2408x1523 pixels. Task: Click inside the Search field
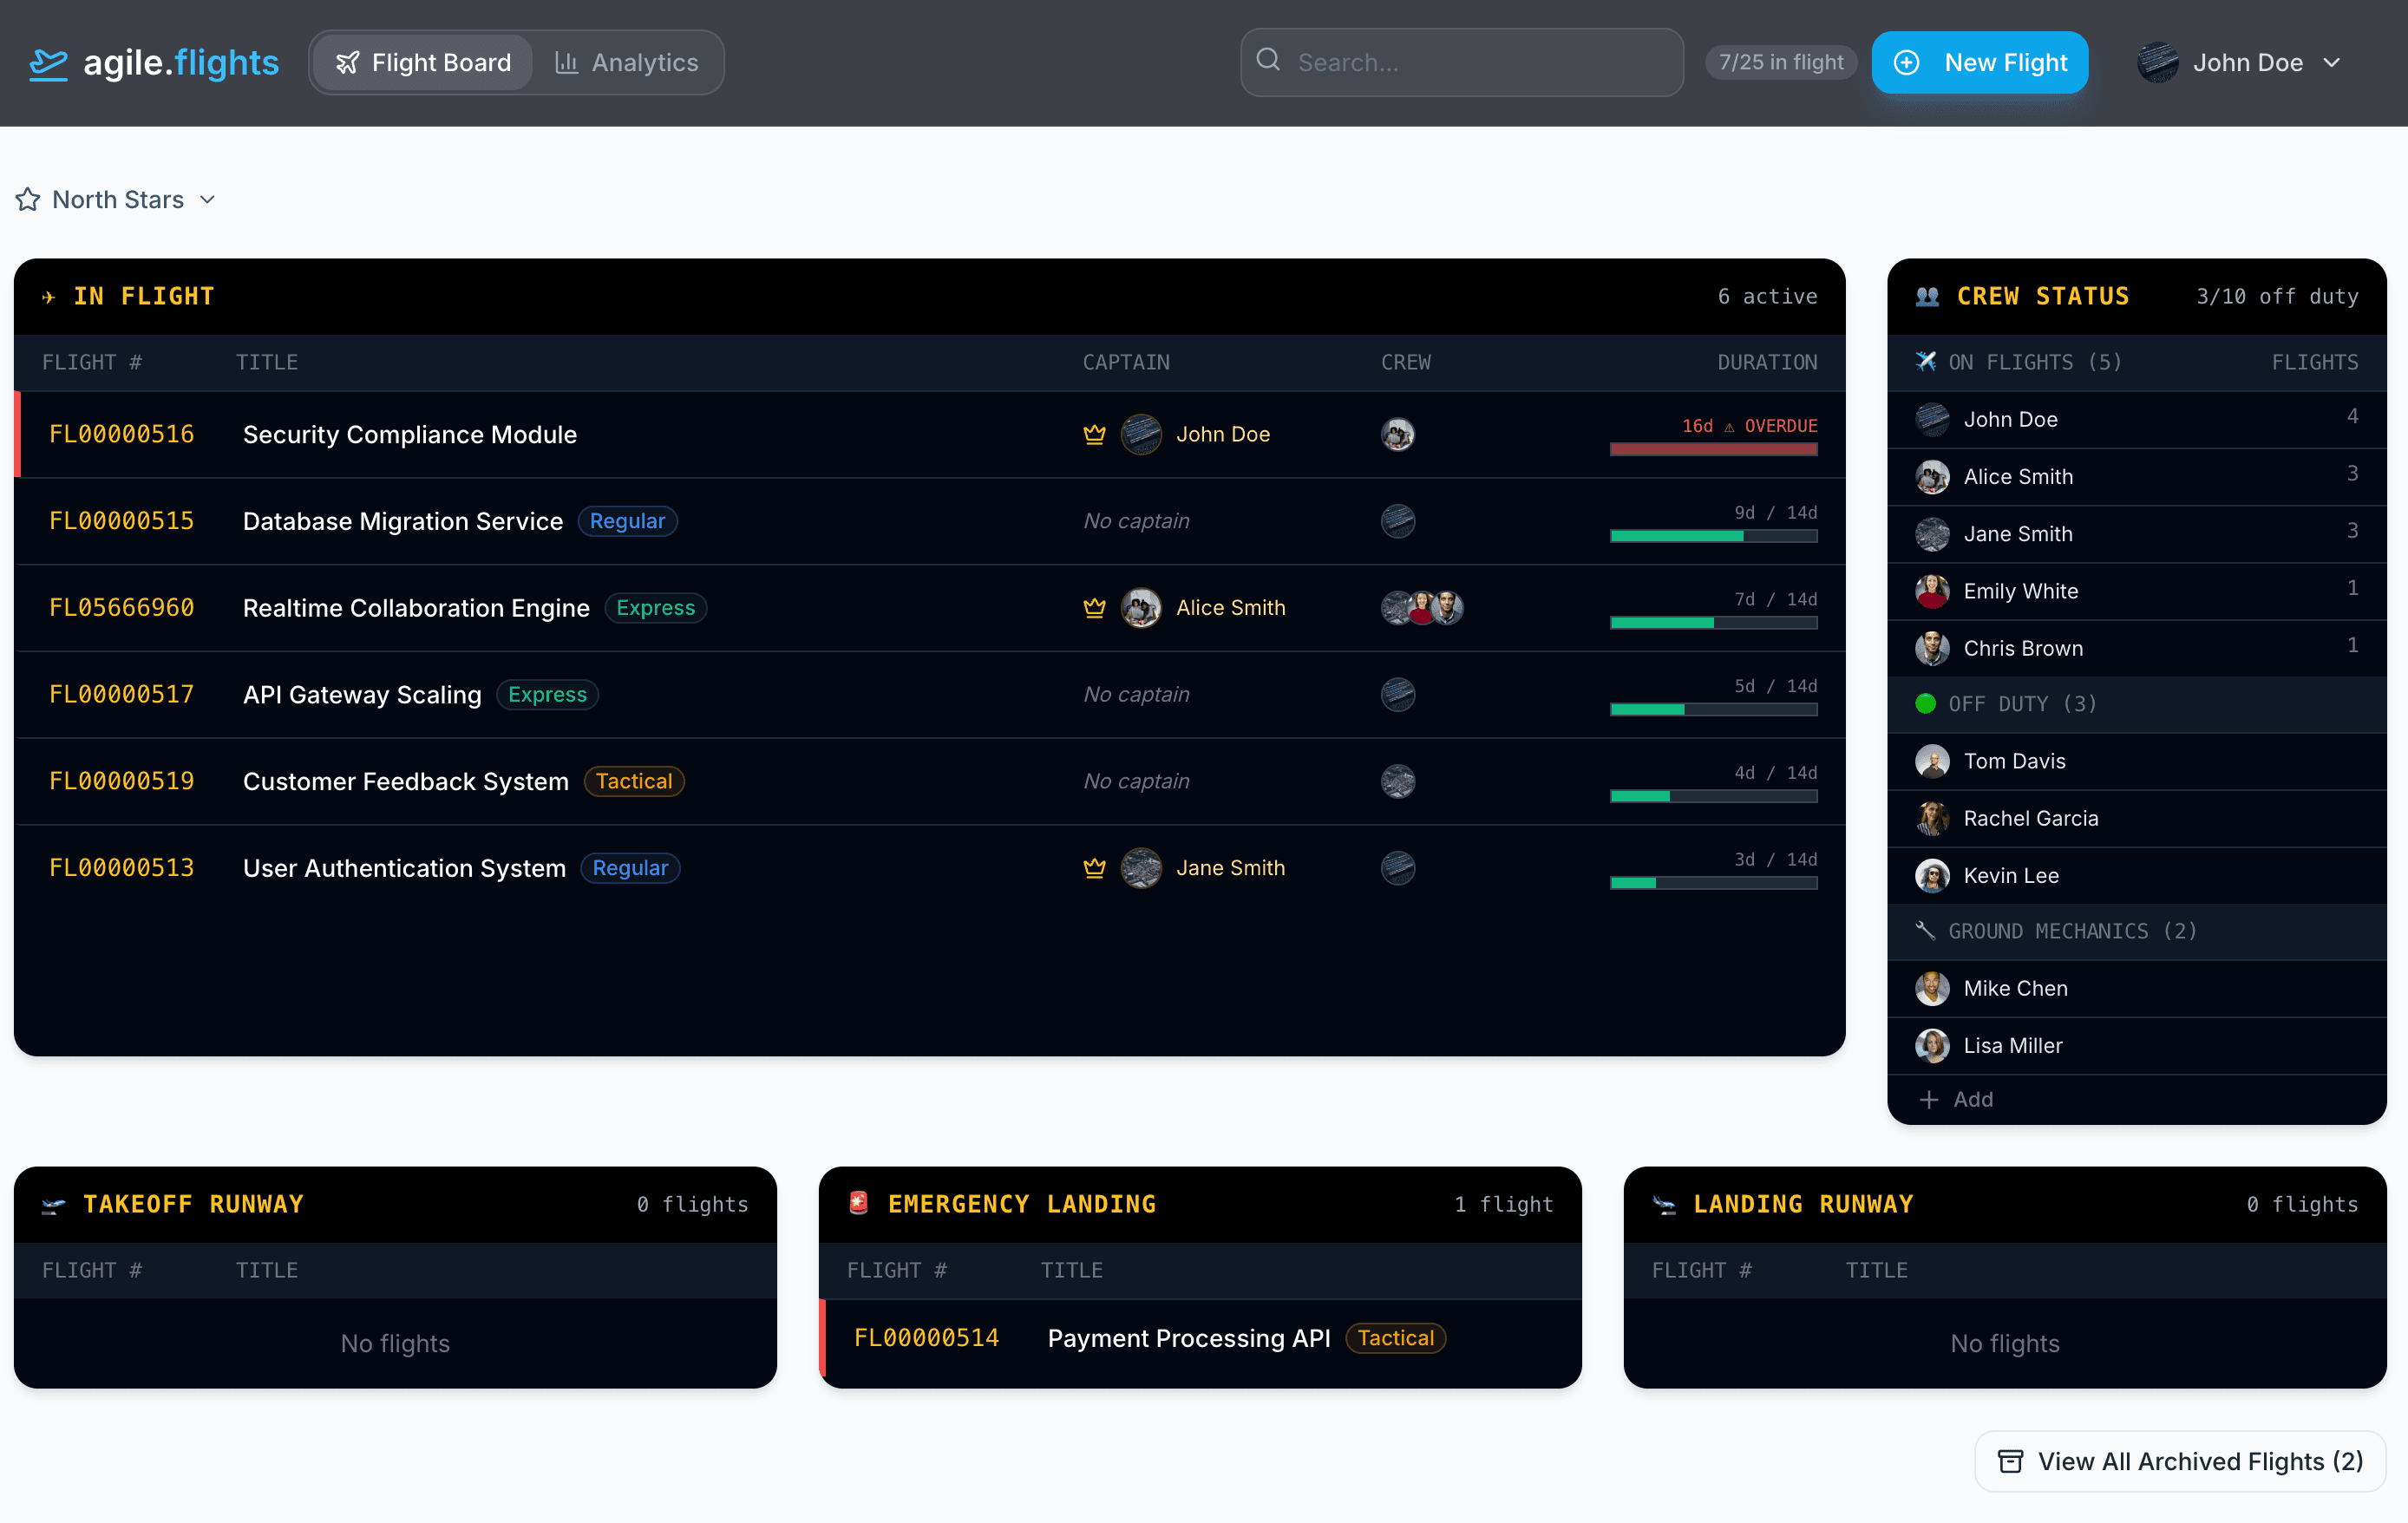(1460, 62)
